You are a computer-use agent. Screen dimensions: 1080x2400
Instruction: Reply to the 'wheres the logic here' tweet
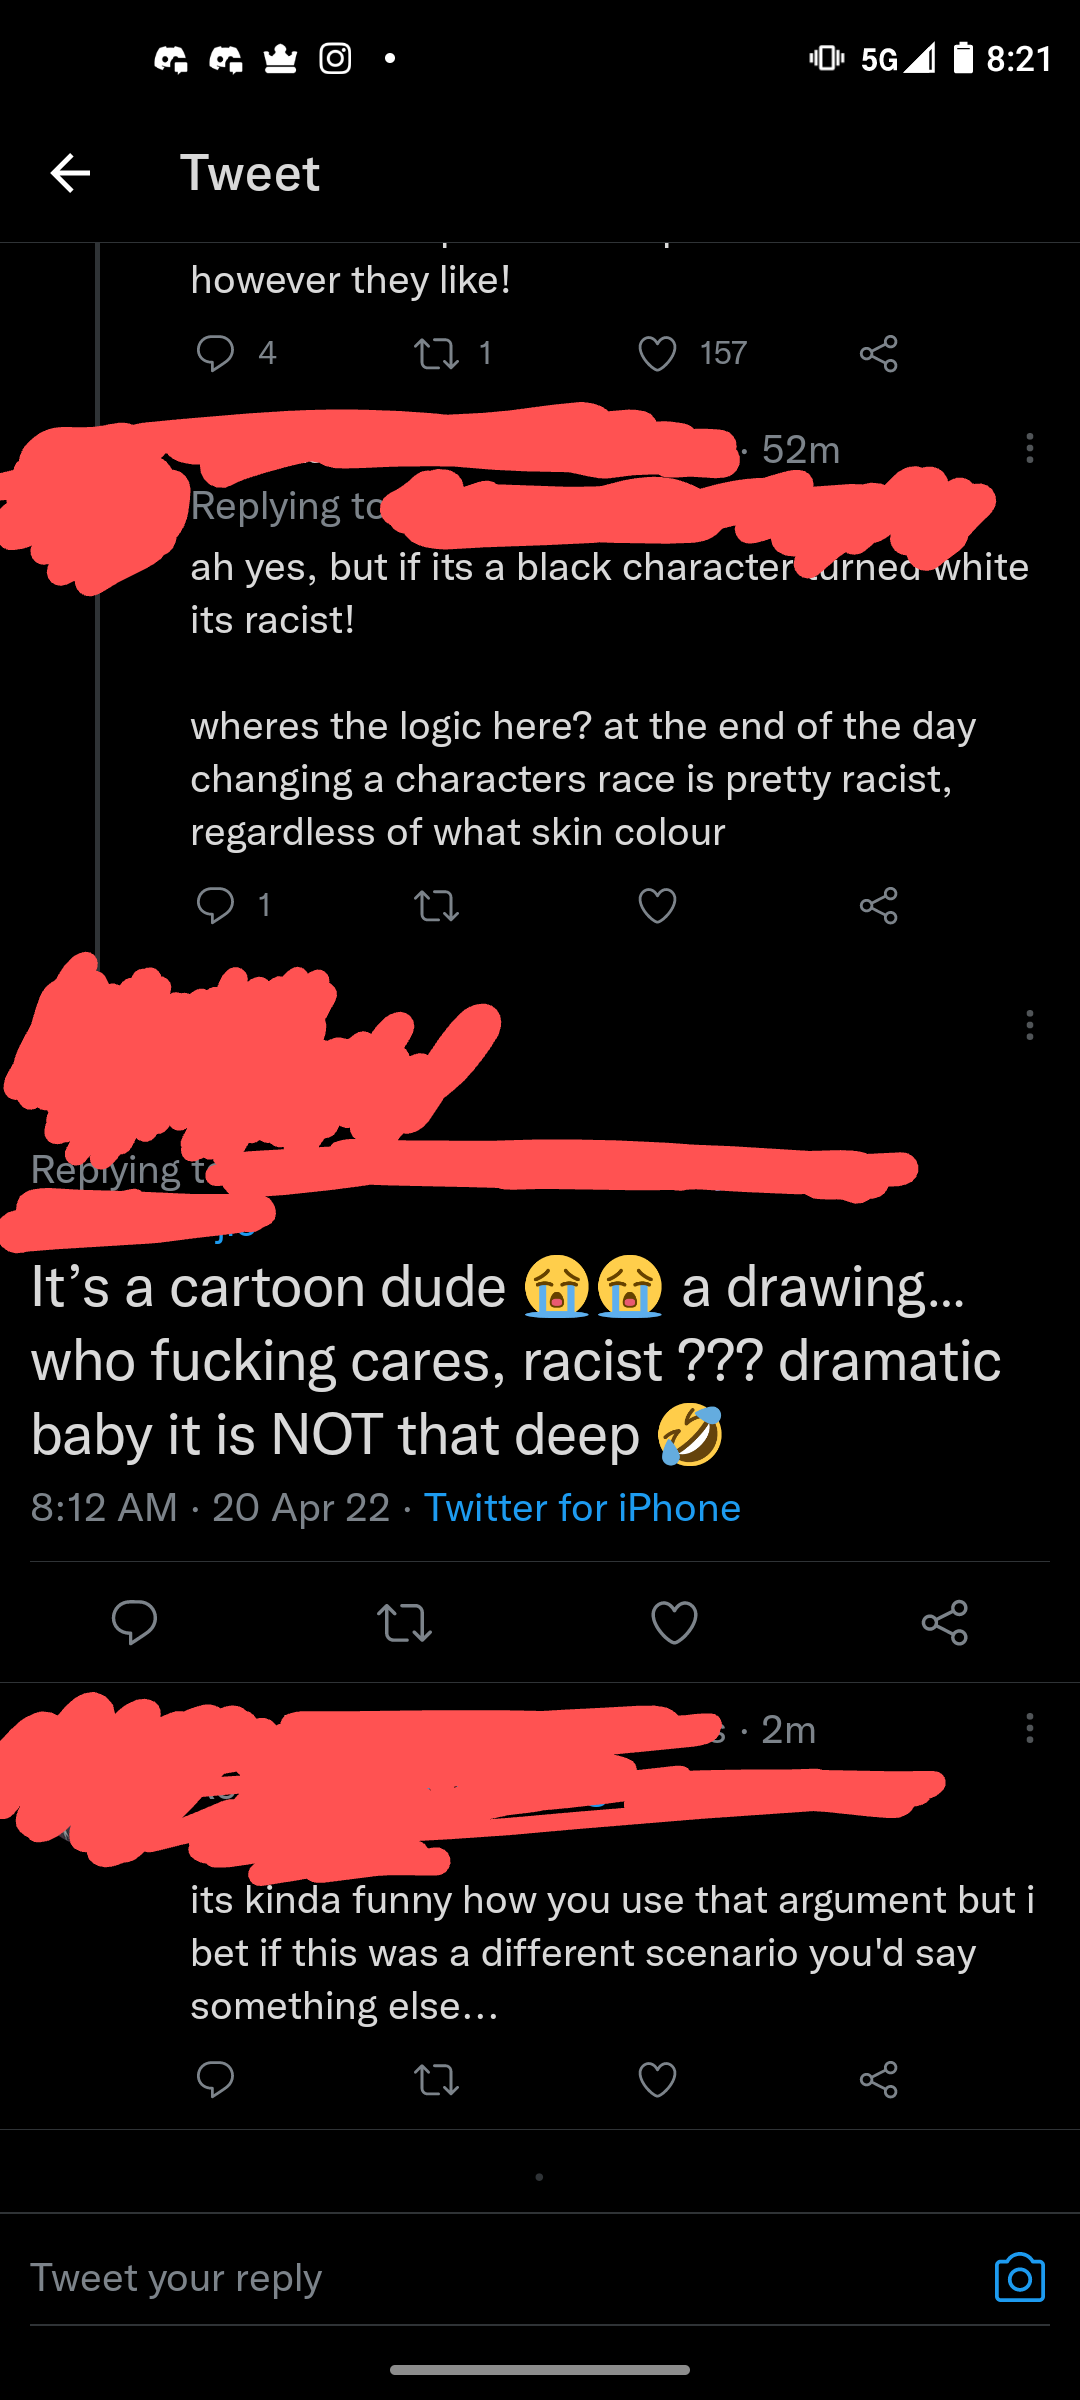(x=215, y=905)
